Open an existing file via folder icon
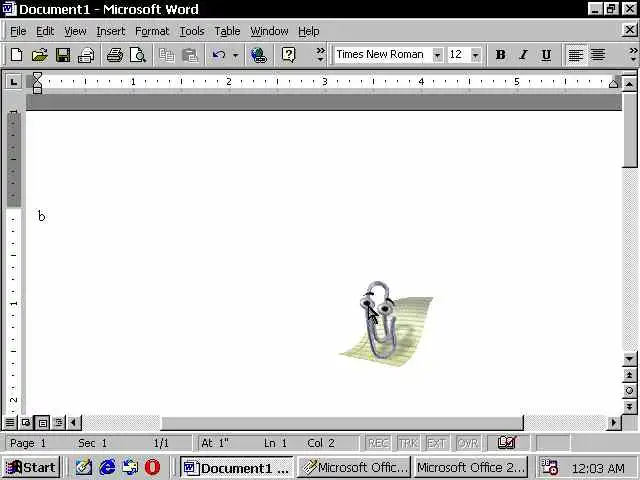The image size is (640, 480). coord(40,55)
